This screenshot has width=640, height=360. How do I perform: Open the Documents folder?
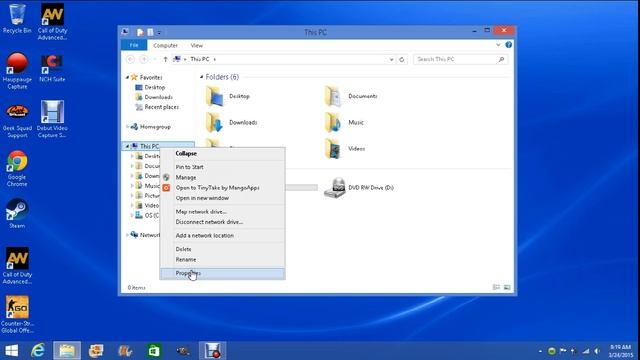(351, 96)
